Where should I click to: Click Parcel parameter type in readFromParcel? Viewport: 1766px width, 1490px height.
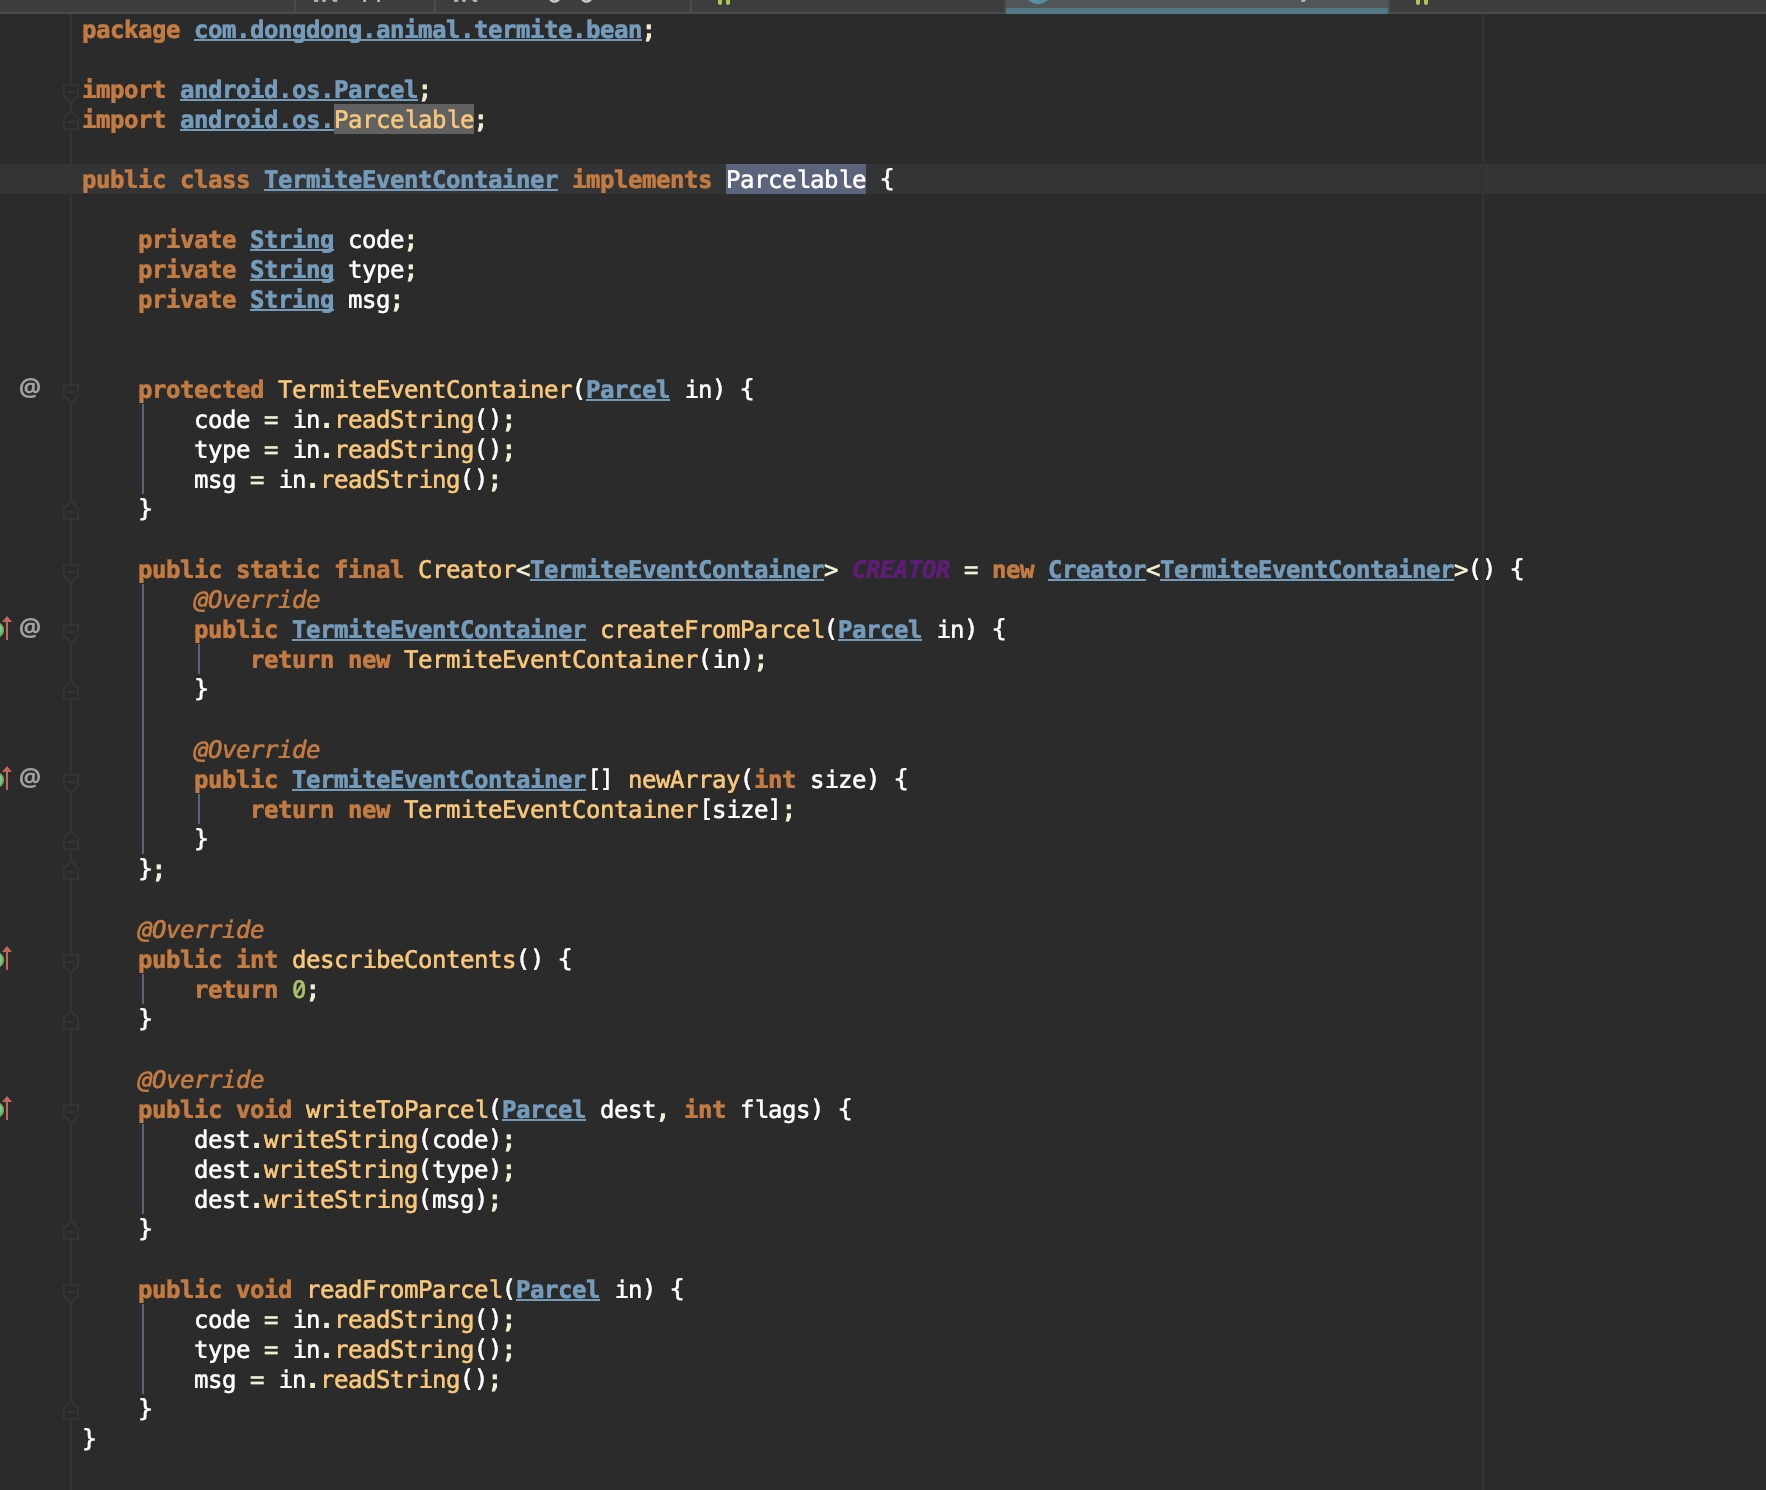click(x=558, y=1290)
